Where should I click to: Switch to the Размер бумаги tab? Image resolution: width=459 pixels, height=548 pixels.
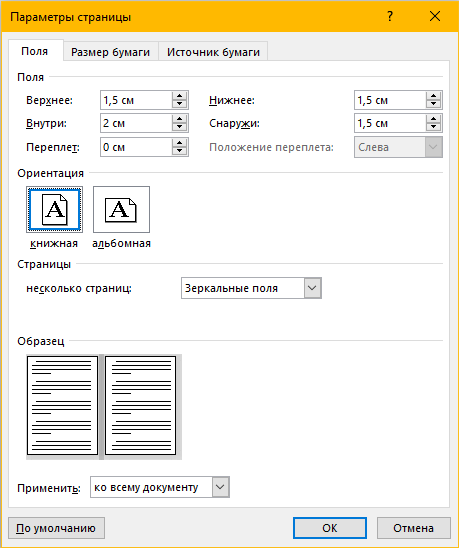110,52
